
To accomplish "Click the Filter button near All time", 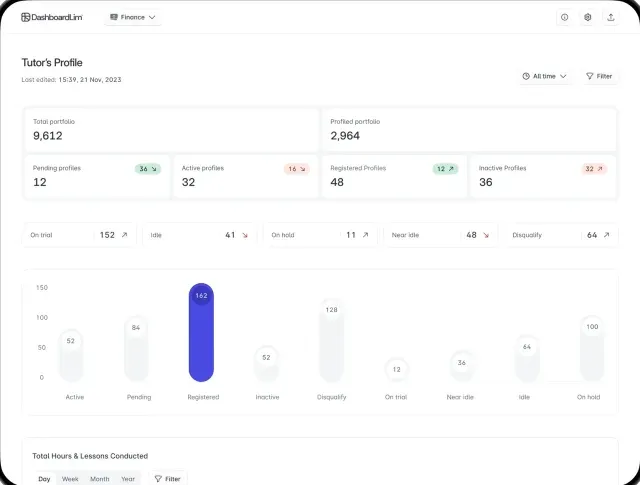I will [x=599, y=76].
